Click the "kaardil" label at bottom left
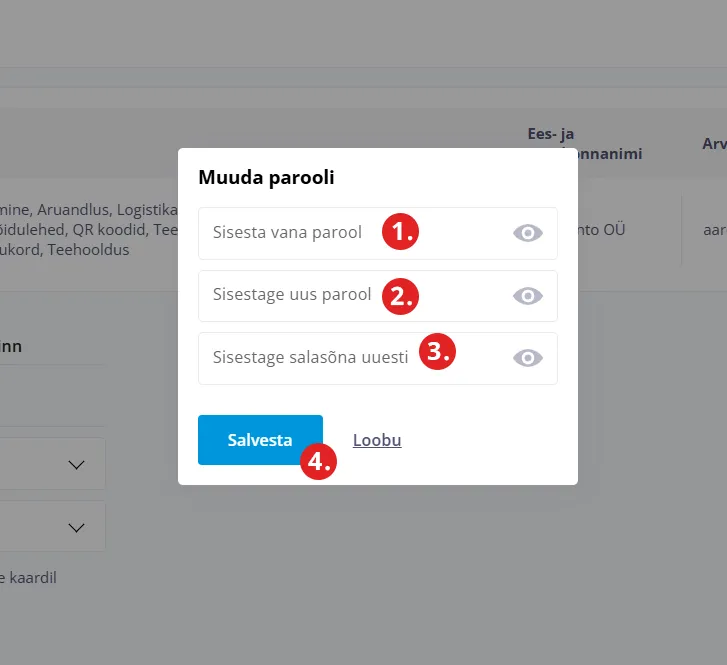 point(35,577)
